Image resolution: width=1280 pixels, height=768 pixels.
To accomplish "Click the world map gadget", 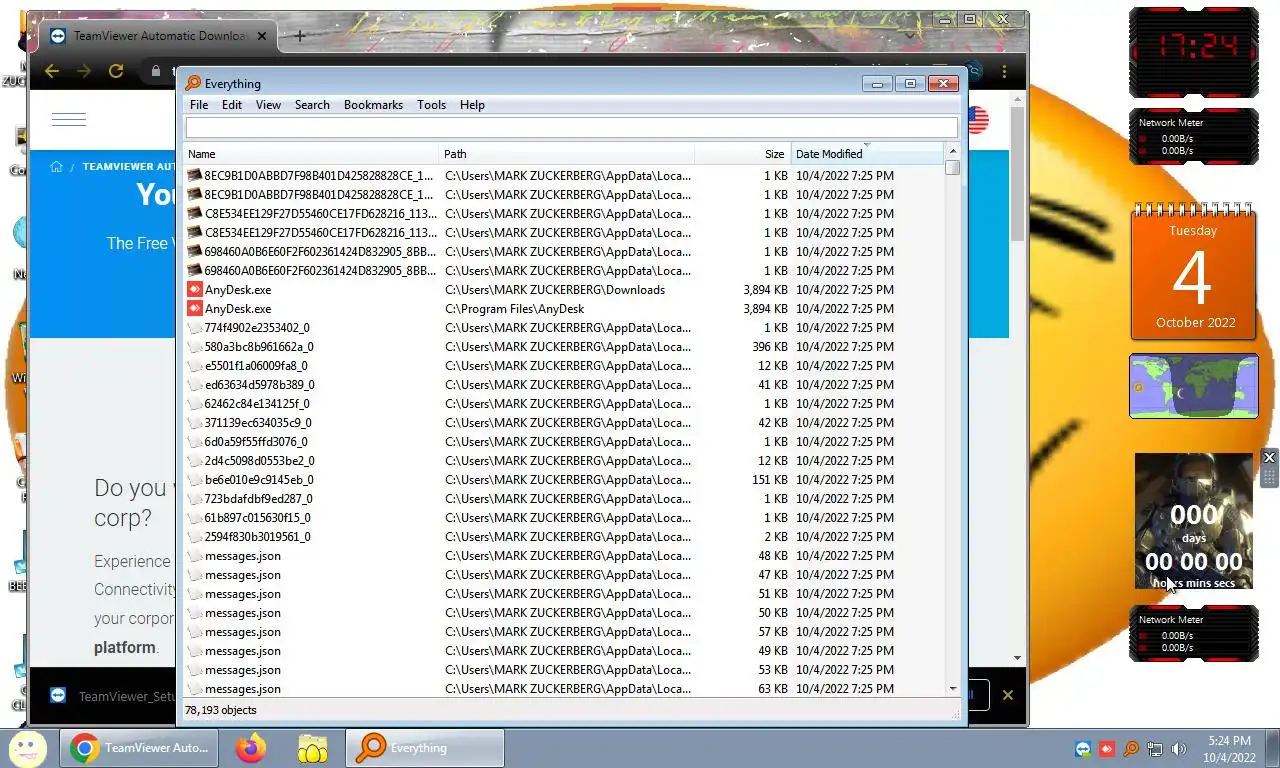I will pyautogui.click(x=1193, y=386).
